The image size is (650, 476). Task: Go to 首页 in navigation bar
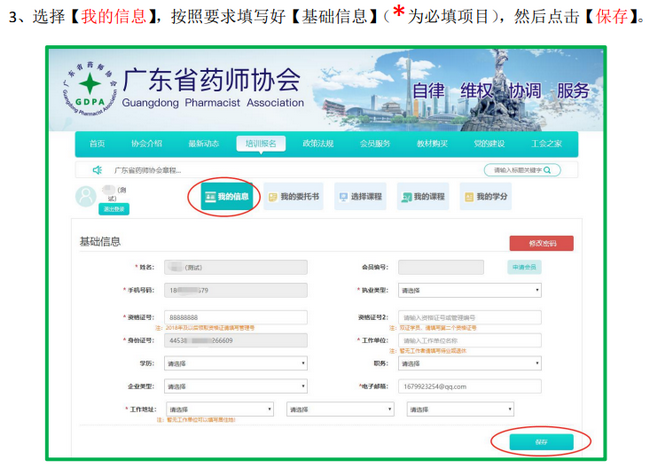click(97, 143)
